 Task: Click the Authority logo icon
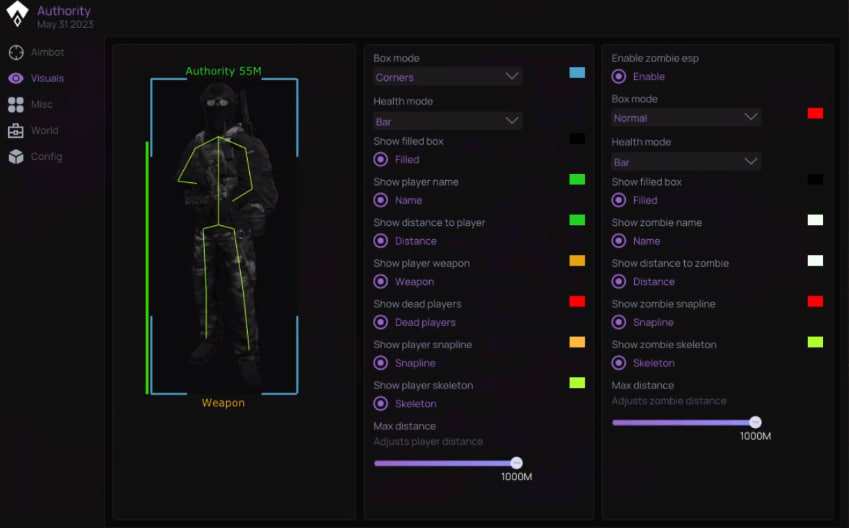17,14
